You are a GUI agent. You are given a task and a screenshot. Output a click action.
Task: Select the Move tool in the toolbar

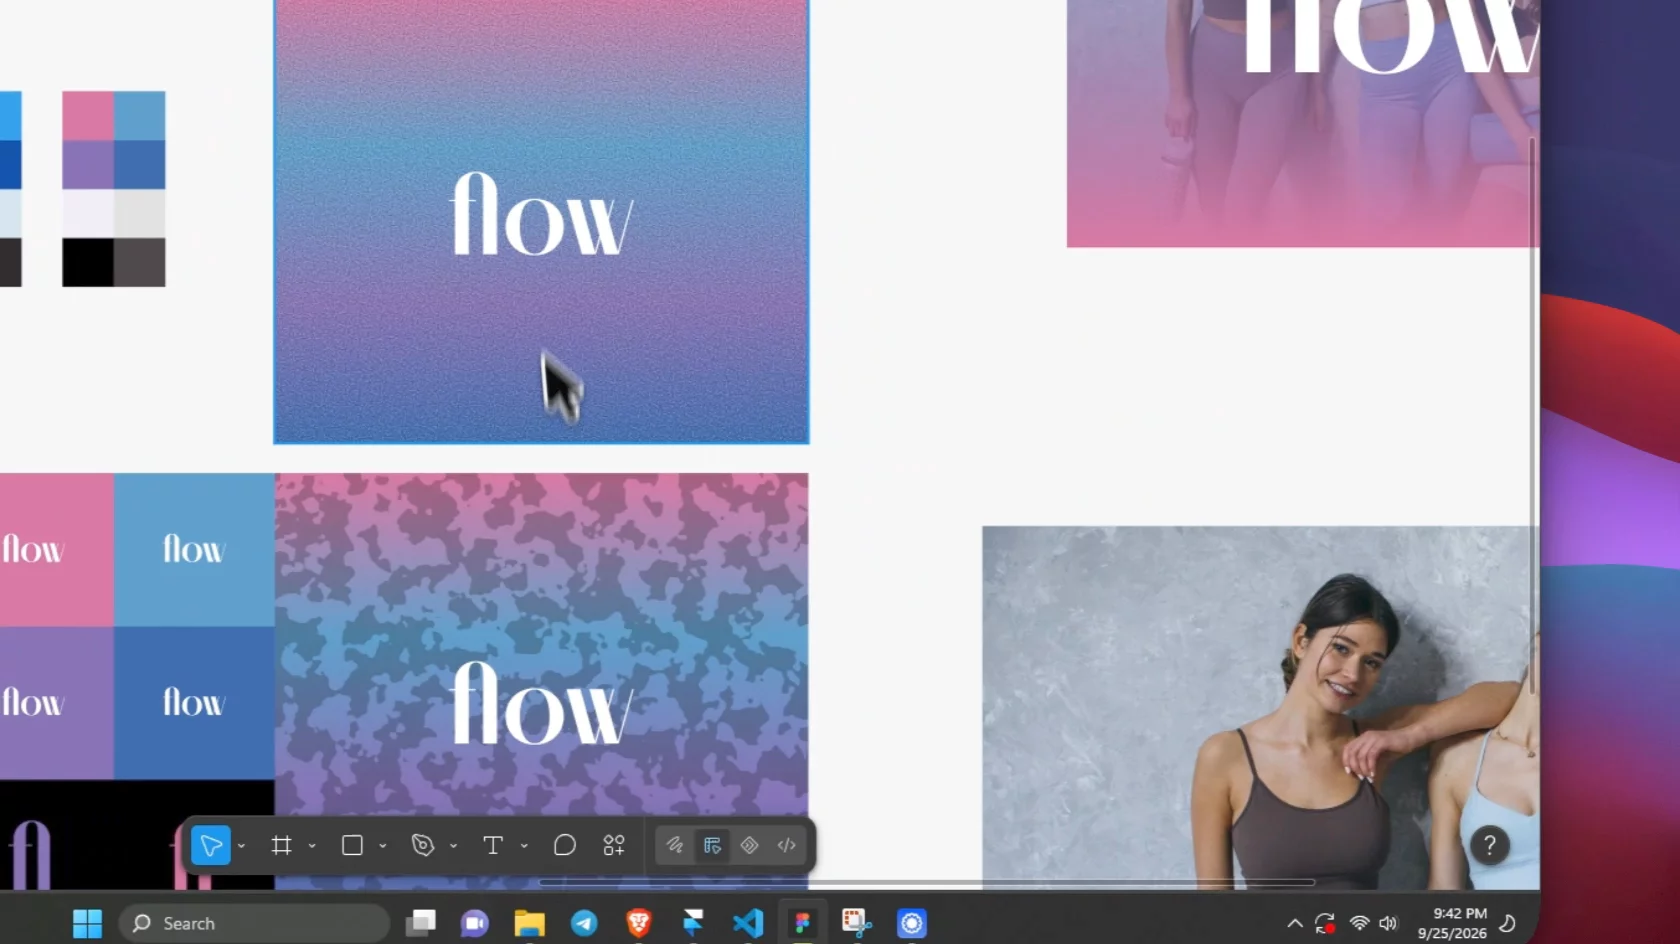pyautogui.click(x=211, y=846)
